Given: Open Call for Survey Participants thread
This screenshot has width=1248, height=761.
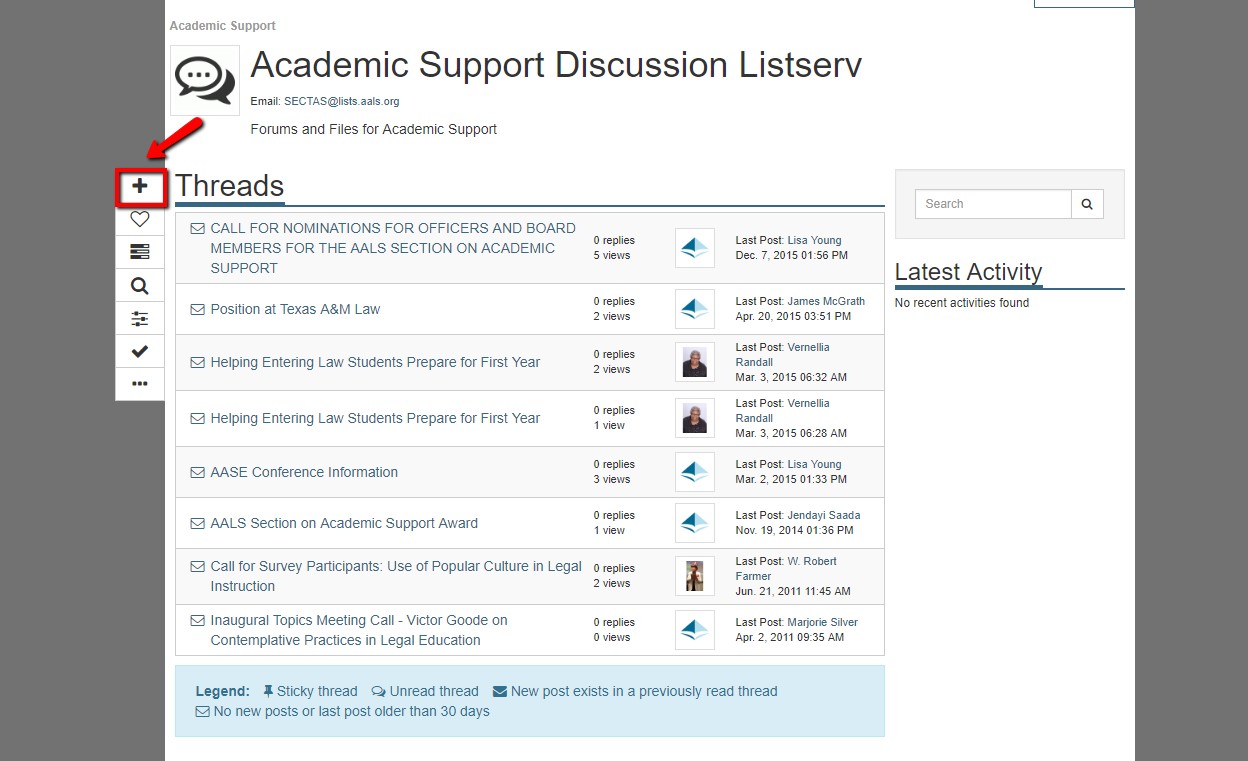Looking at the screenshot, I should (396, 576).
